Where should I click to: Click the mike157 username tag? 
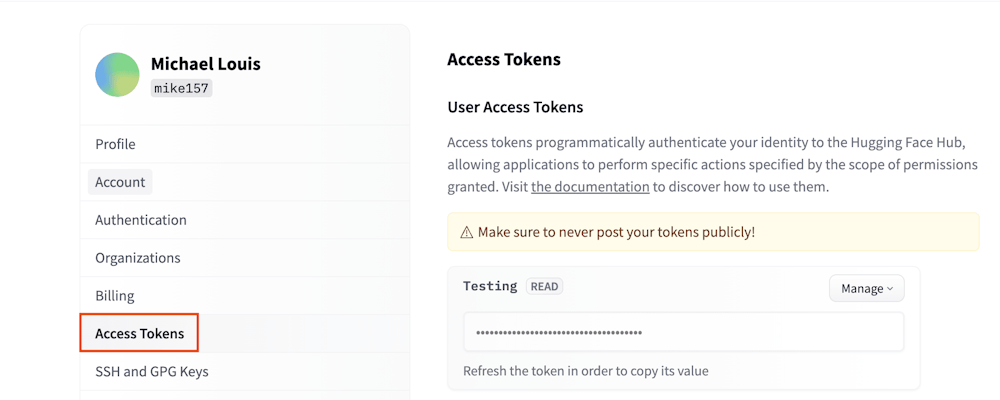[x=181, y=88]
